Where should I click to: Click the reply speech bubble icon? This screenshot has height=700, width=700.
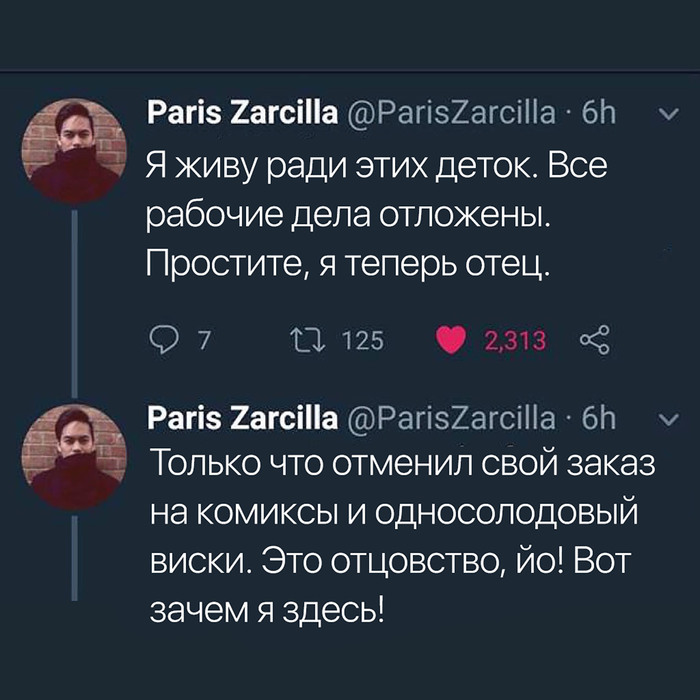coord(162,342)
